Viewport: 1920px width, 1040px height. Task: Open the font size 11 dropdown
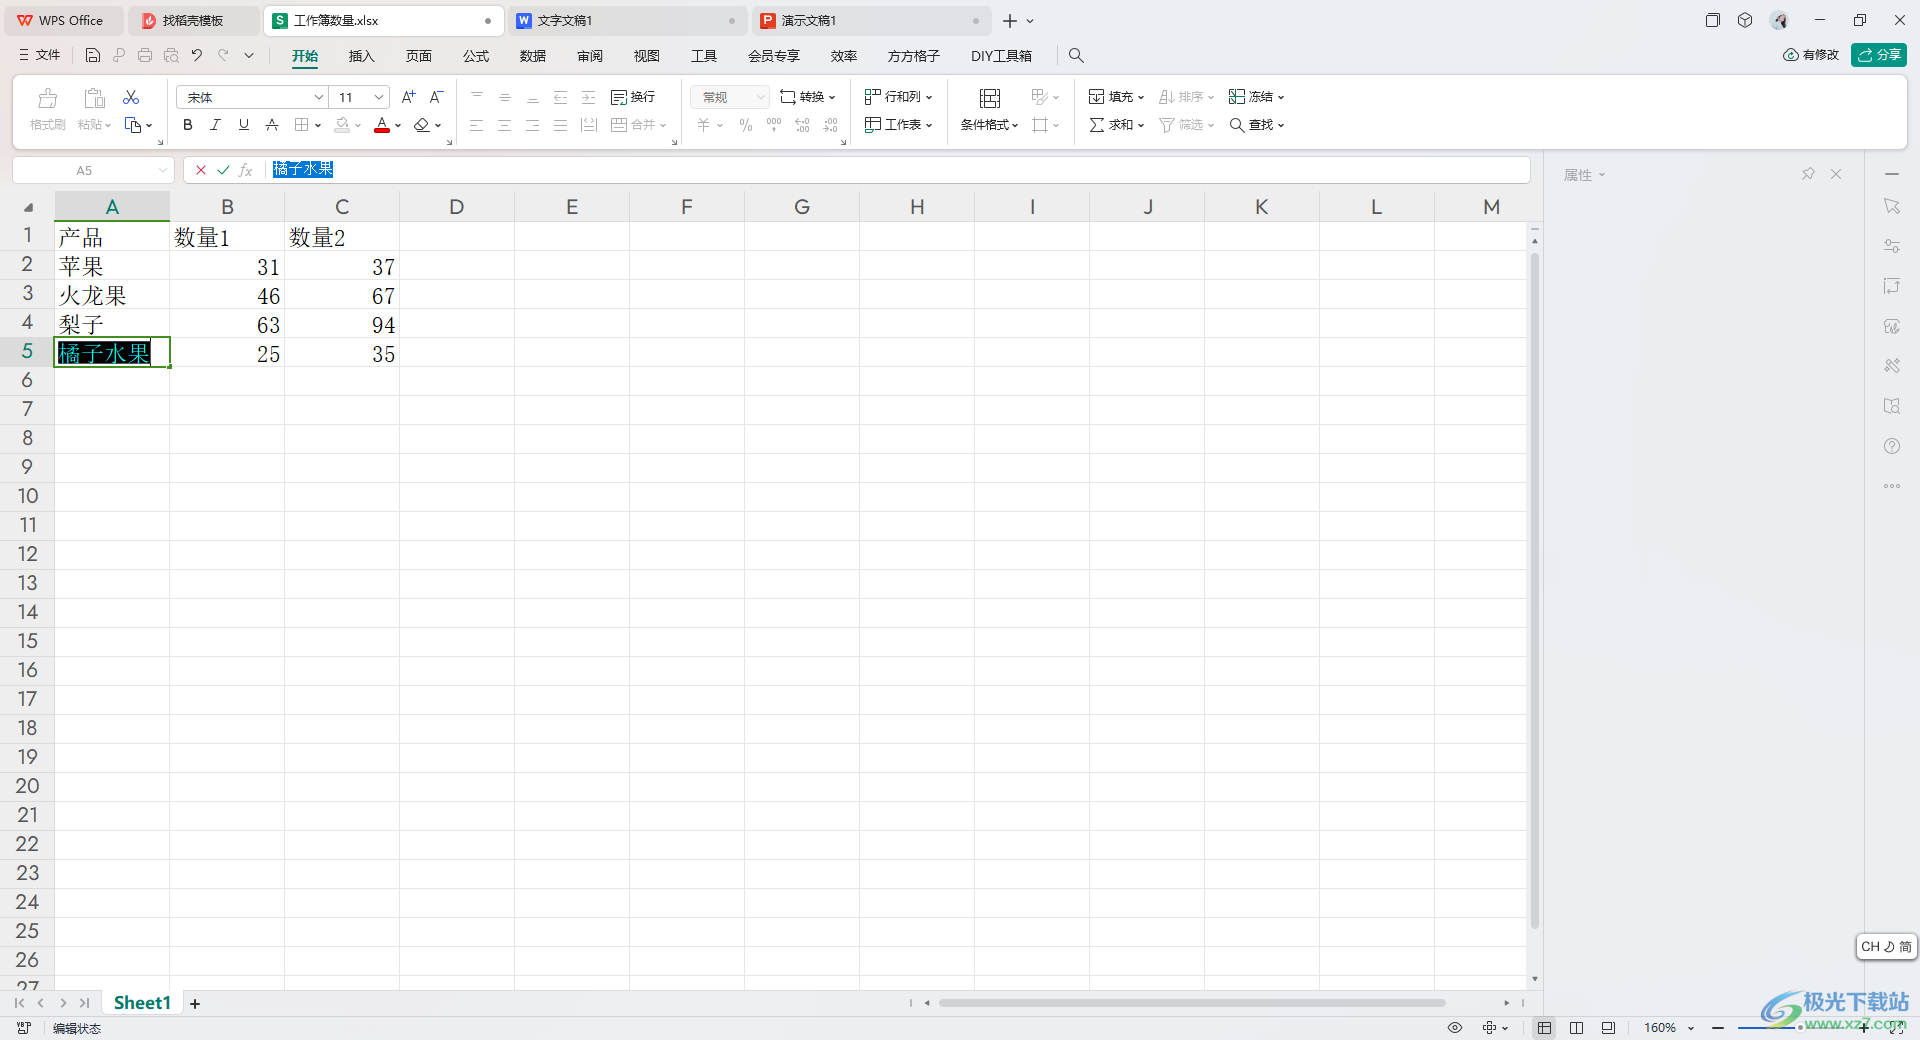click(x=379, y=97)
